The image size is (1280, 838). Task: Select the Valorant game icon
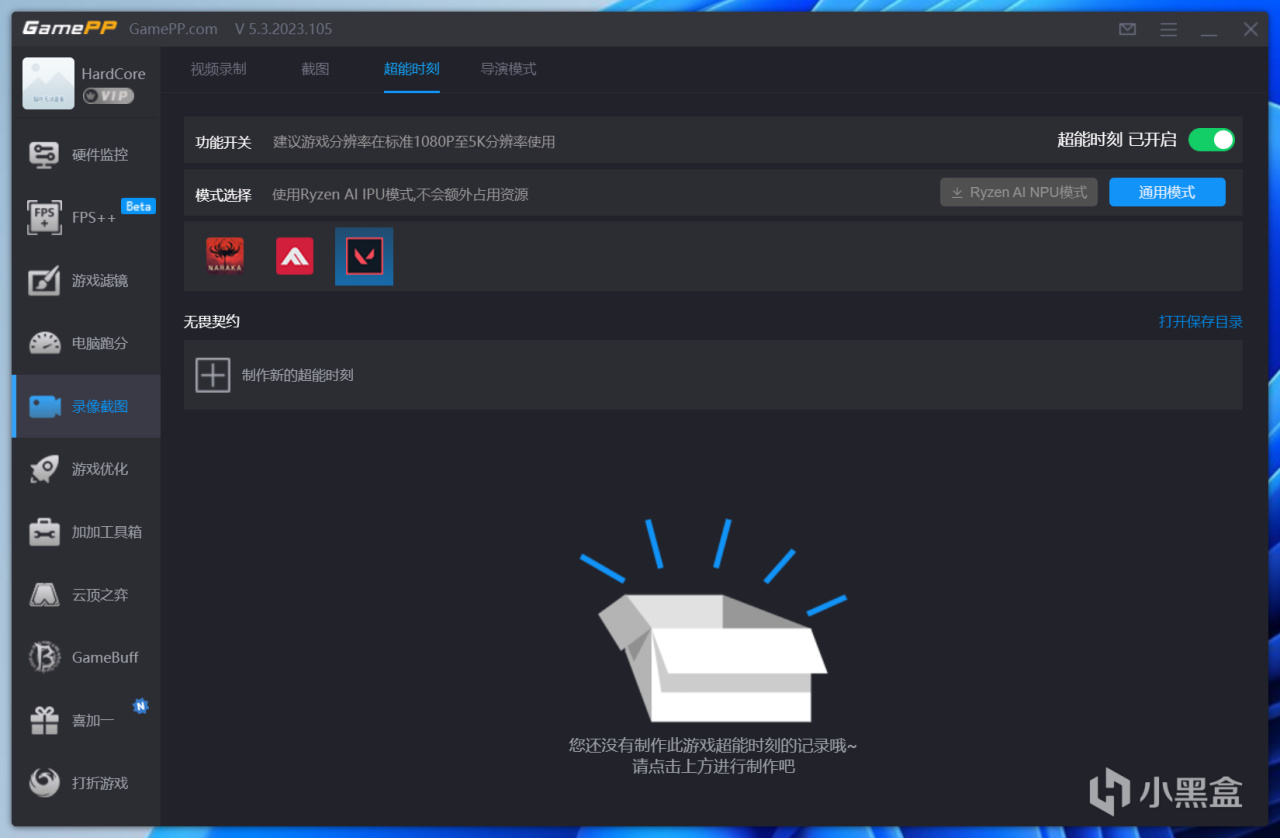(364, 256)
